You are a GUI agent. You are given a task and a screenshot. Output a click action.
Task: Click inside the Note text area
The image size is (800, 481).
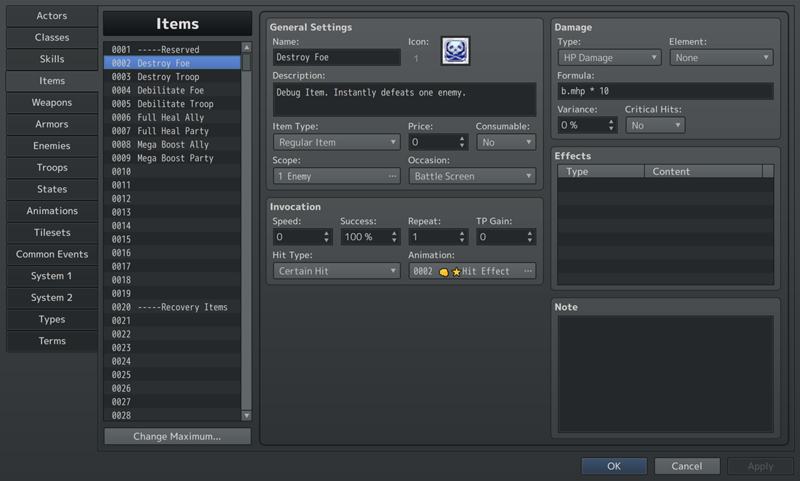pyautogui.click(x=665, y=373)
